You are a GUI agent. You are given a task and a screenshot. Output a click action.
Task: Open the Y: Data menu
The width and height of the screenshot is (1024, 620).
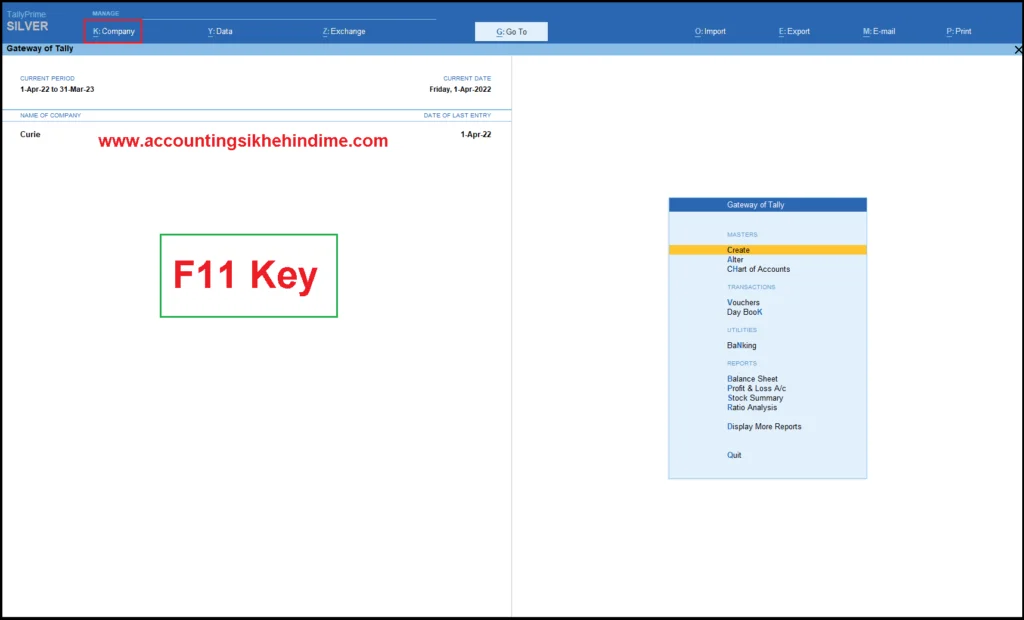point(220,31)
